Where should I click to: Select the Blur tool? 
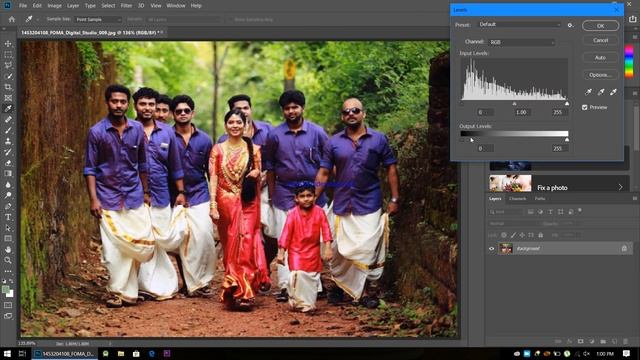(x=8, y=184)
